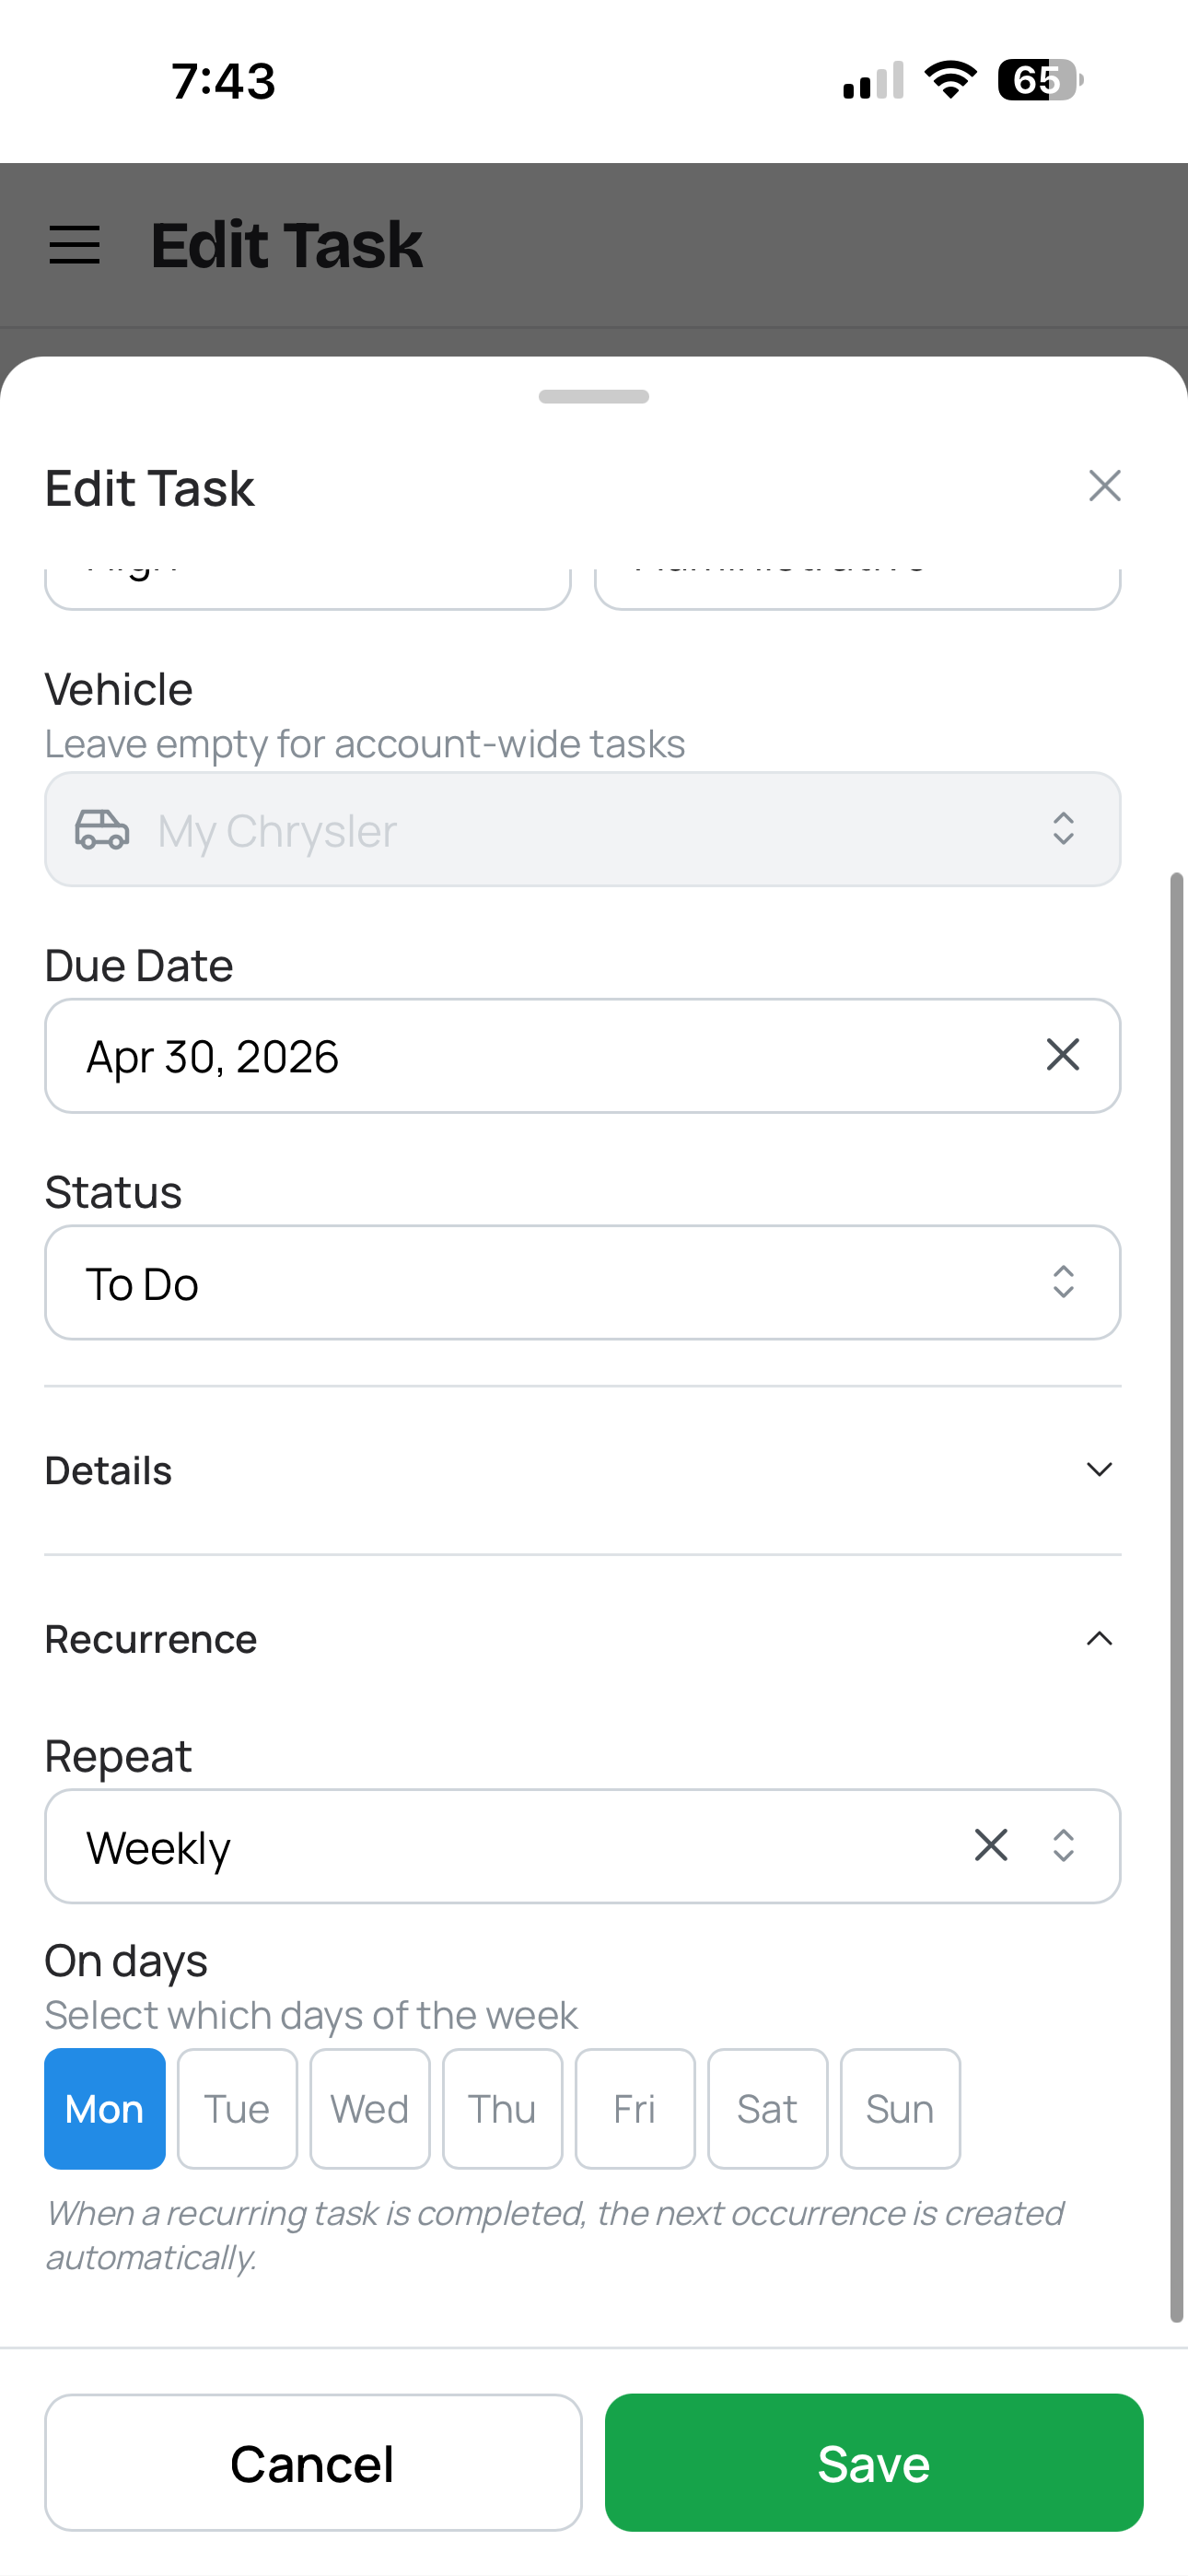
Task: Enable Wednesday recurrence
Action: click(369, 2108)
